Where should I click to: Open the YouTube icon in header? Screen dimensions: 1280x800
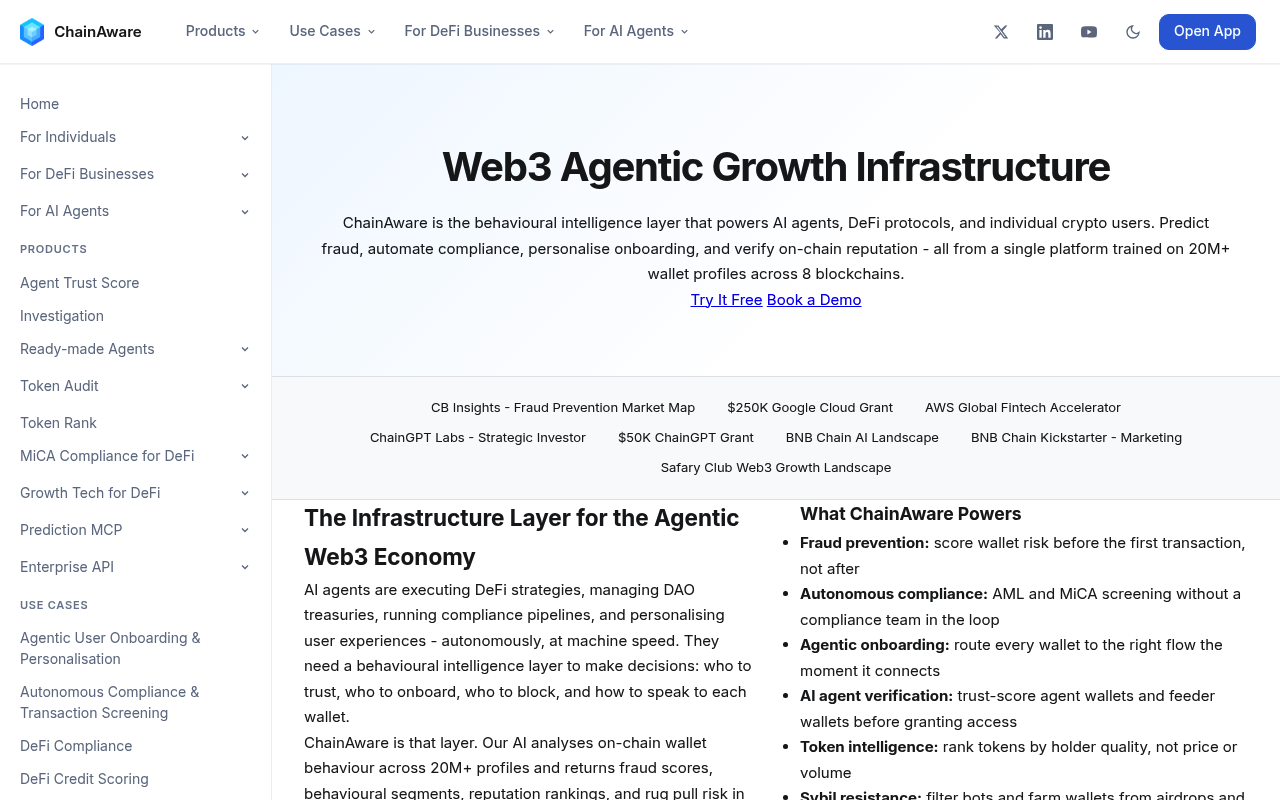click(x=1089, y=32)
